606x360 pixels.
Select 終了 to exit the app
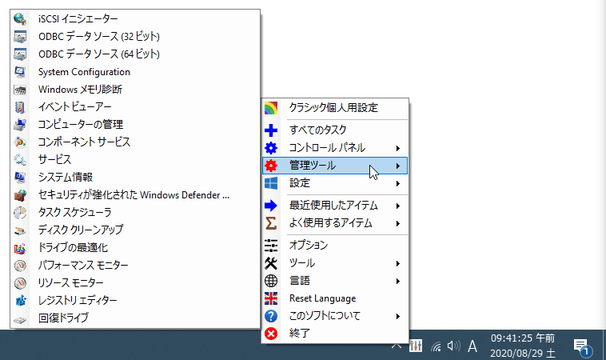(x=335, y=334)
